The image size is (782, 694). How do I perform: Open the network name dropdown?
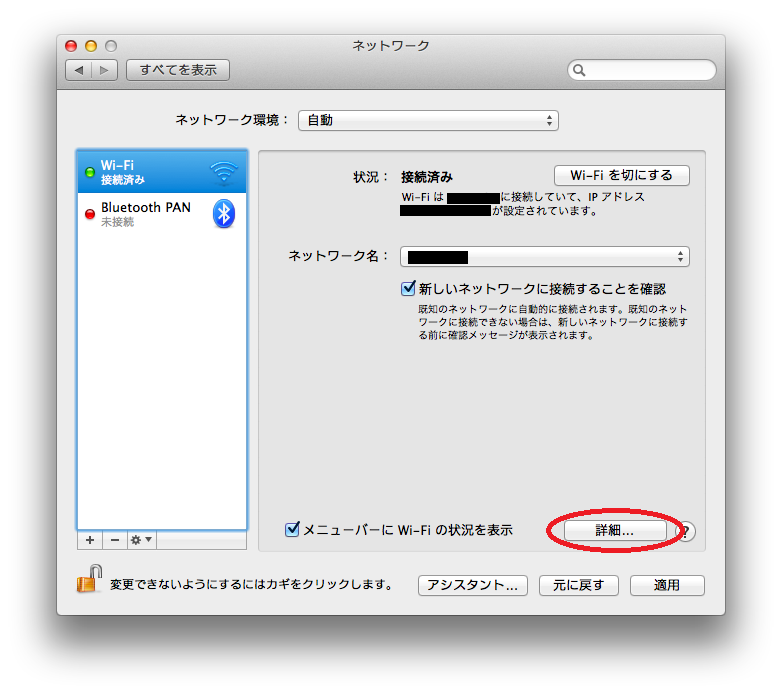[545, 257]
